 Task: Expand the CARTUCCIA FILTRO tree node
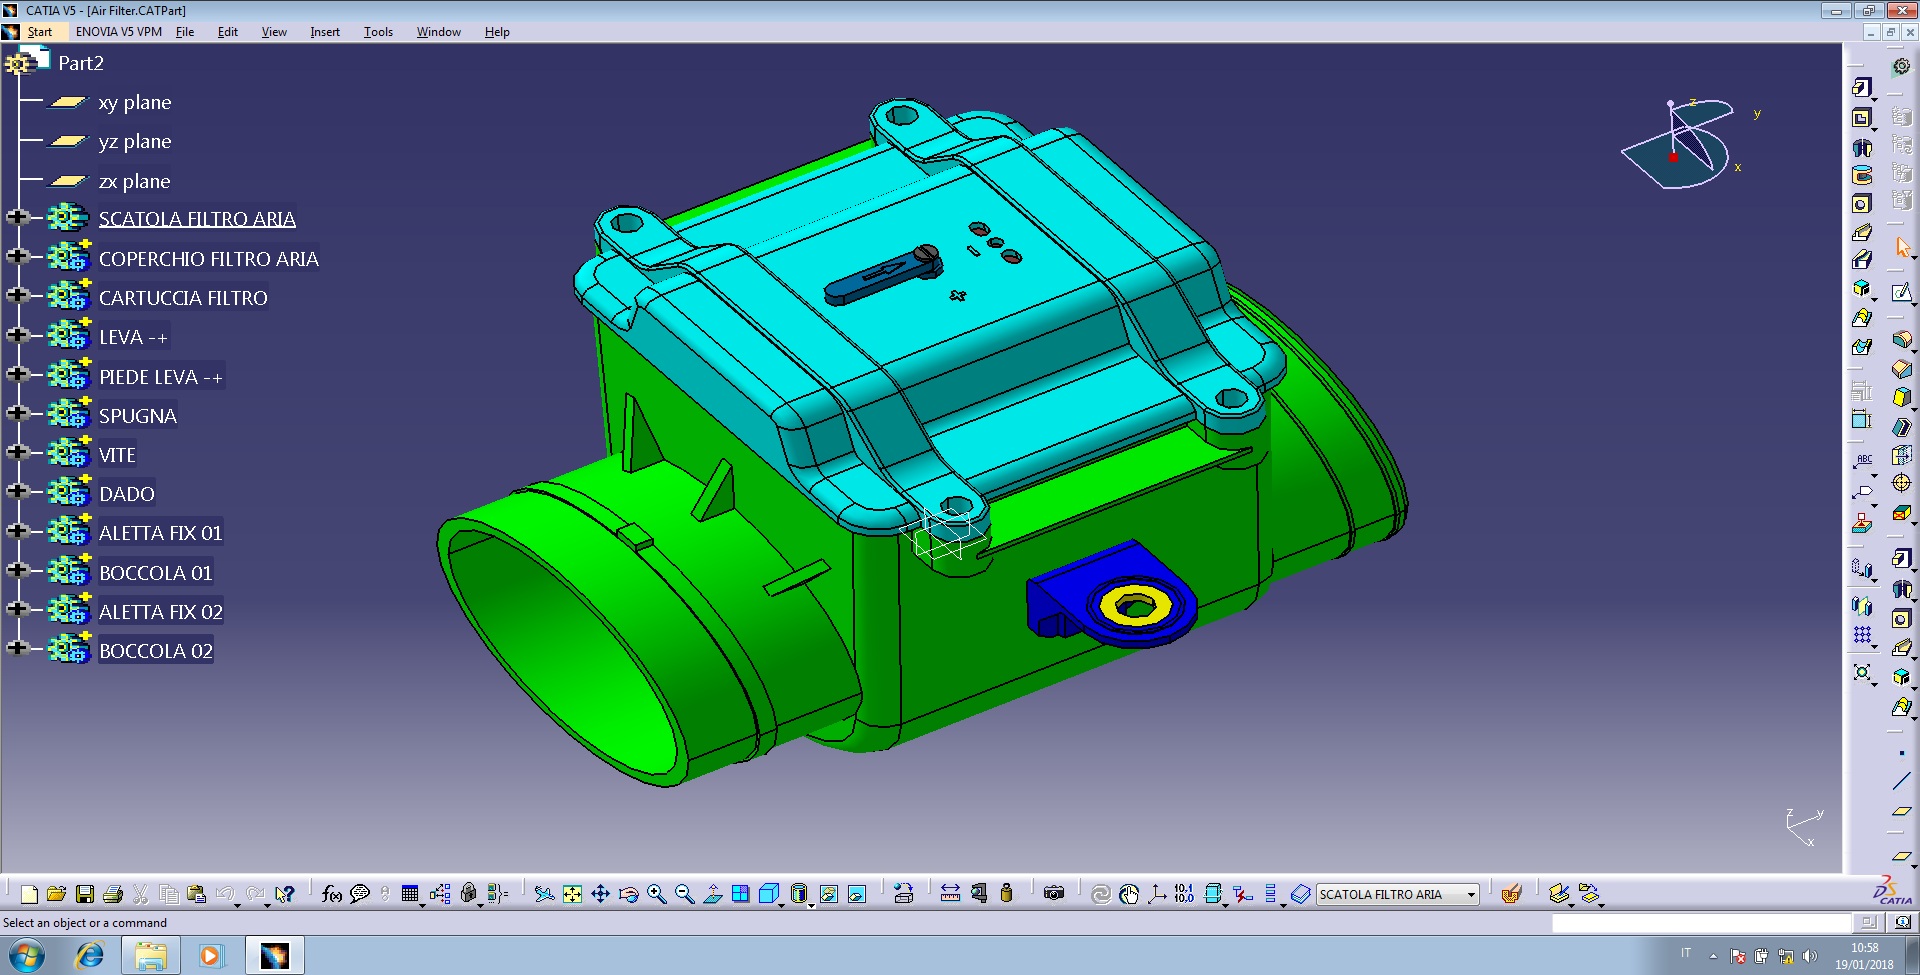click(16, 295)
